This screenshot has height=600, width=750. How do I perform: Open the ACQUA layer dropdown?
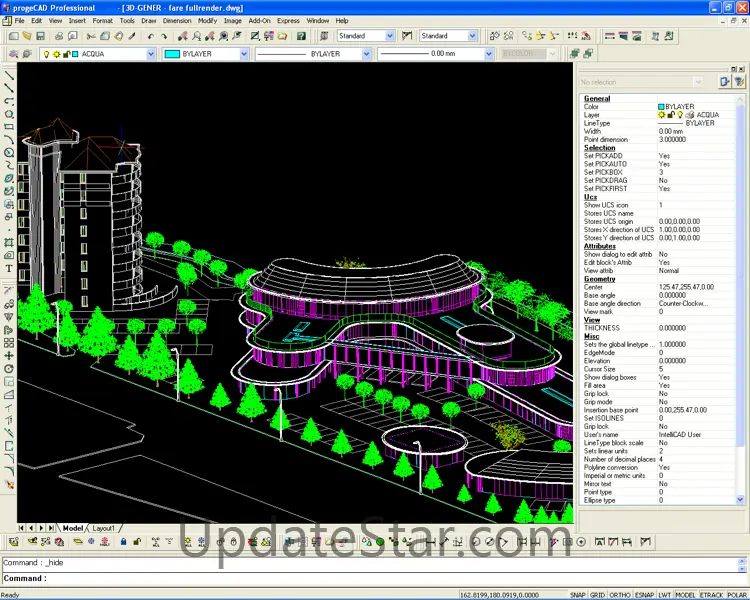(x=98, y=54)
